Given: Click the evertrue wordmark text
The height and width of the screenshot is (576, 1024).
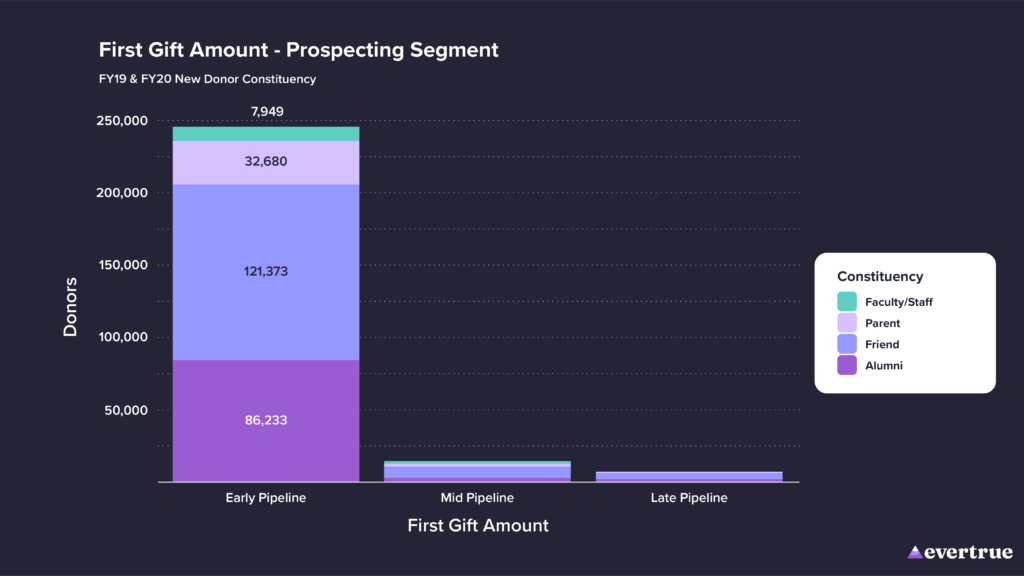Looking at the screenshot, I should [x=969, y=552].
